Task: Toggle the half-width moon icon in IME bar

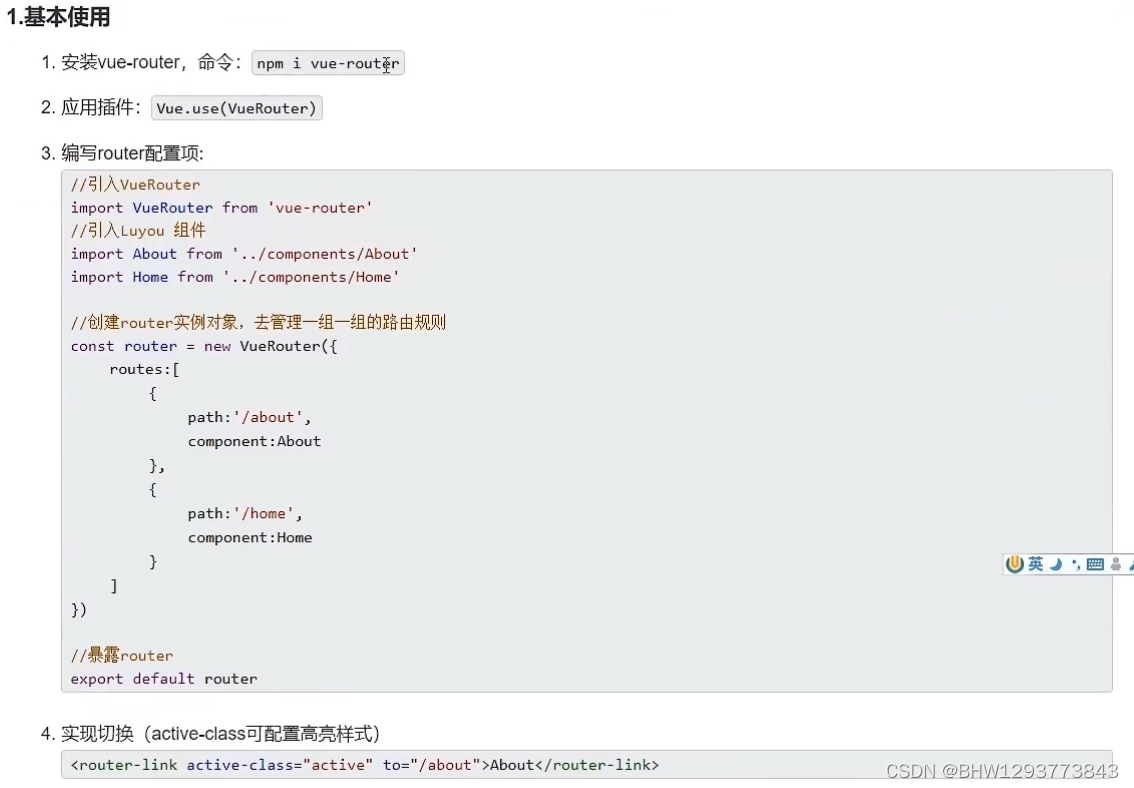Action: pyautogui.click(x=1056, y=564)
